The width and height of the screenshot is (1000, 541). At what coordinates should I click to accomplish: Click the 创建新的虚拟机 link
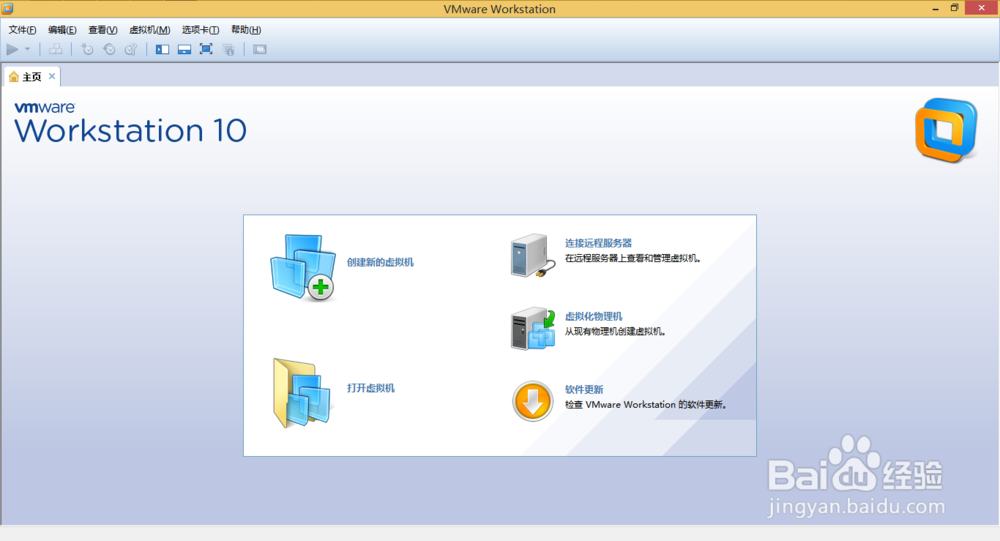380,262
